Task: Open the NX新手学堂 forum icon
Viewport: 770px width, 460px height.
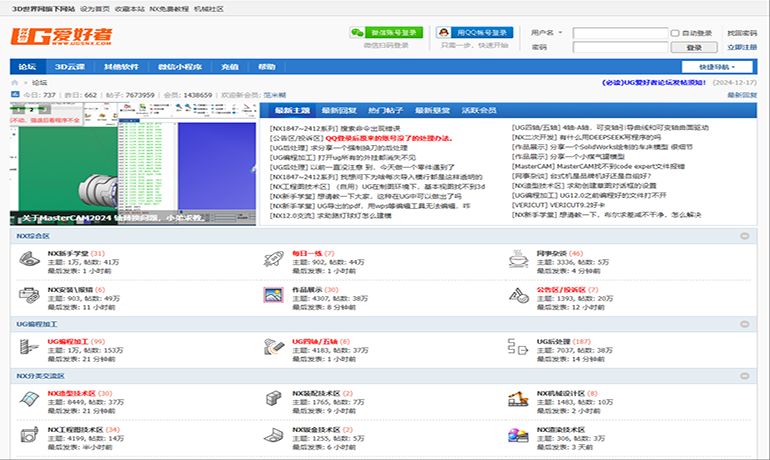Action: click(29, 259)
